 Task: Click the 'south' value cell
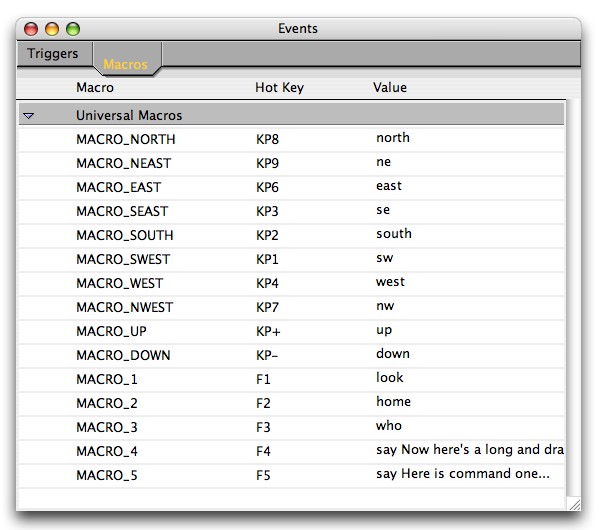coord(393,233)
